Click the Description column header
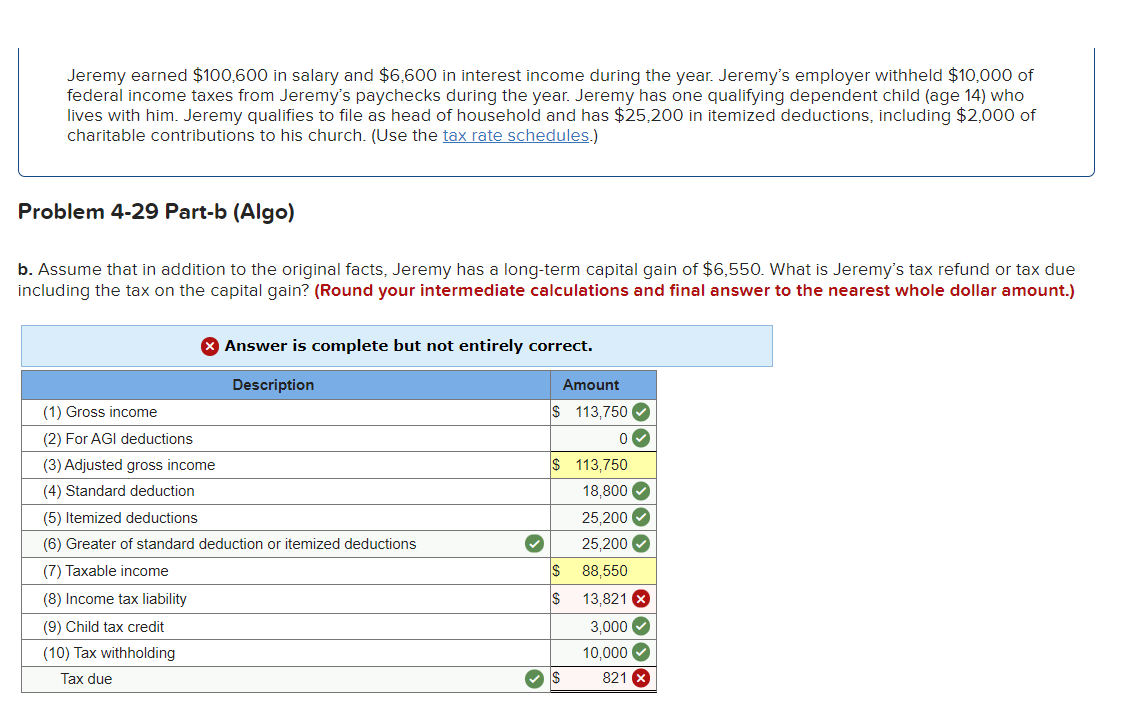This screenshot has height=712, width=1133. coord(286,385)
